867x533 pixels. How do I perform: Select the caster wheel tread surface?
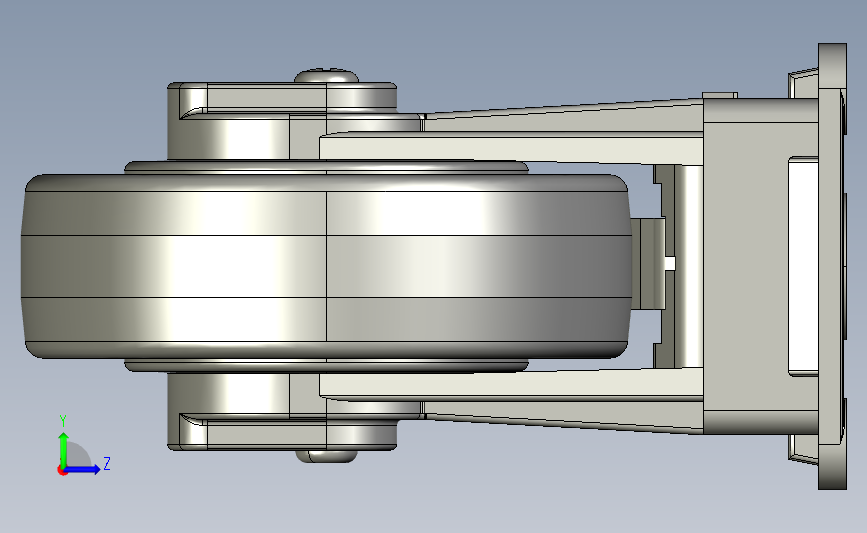point(326,266)
